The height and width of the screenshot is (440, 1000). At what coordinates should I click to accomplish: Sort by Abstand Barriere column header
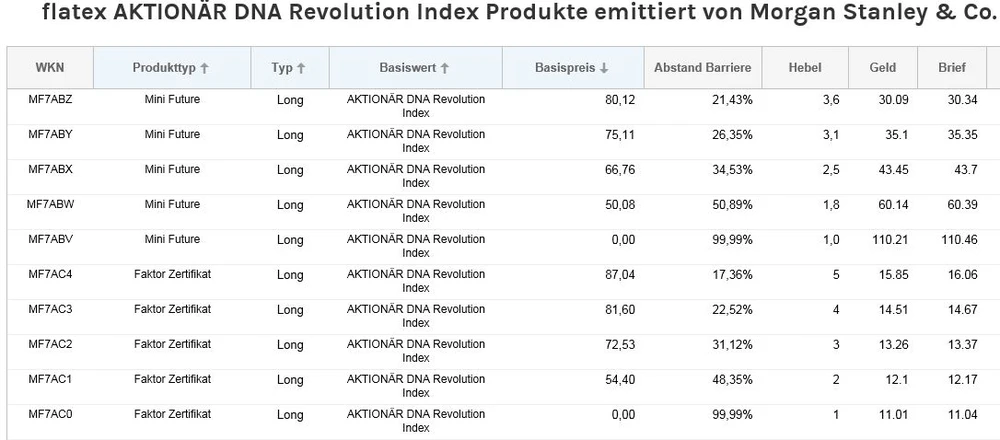[702, 68]
